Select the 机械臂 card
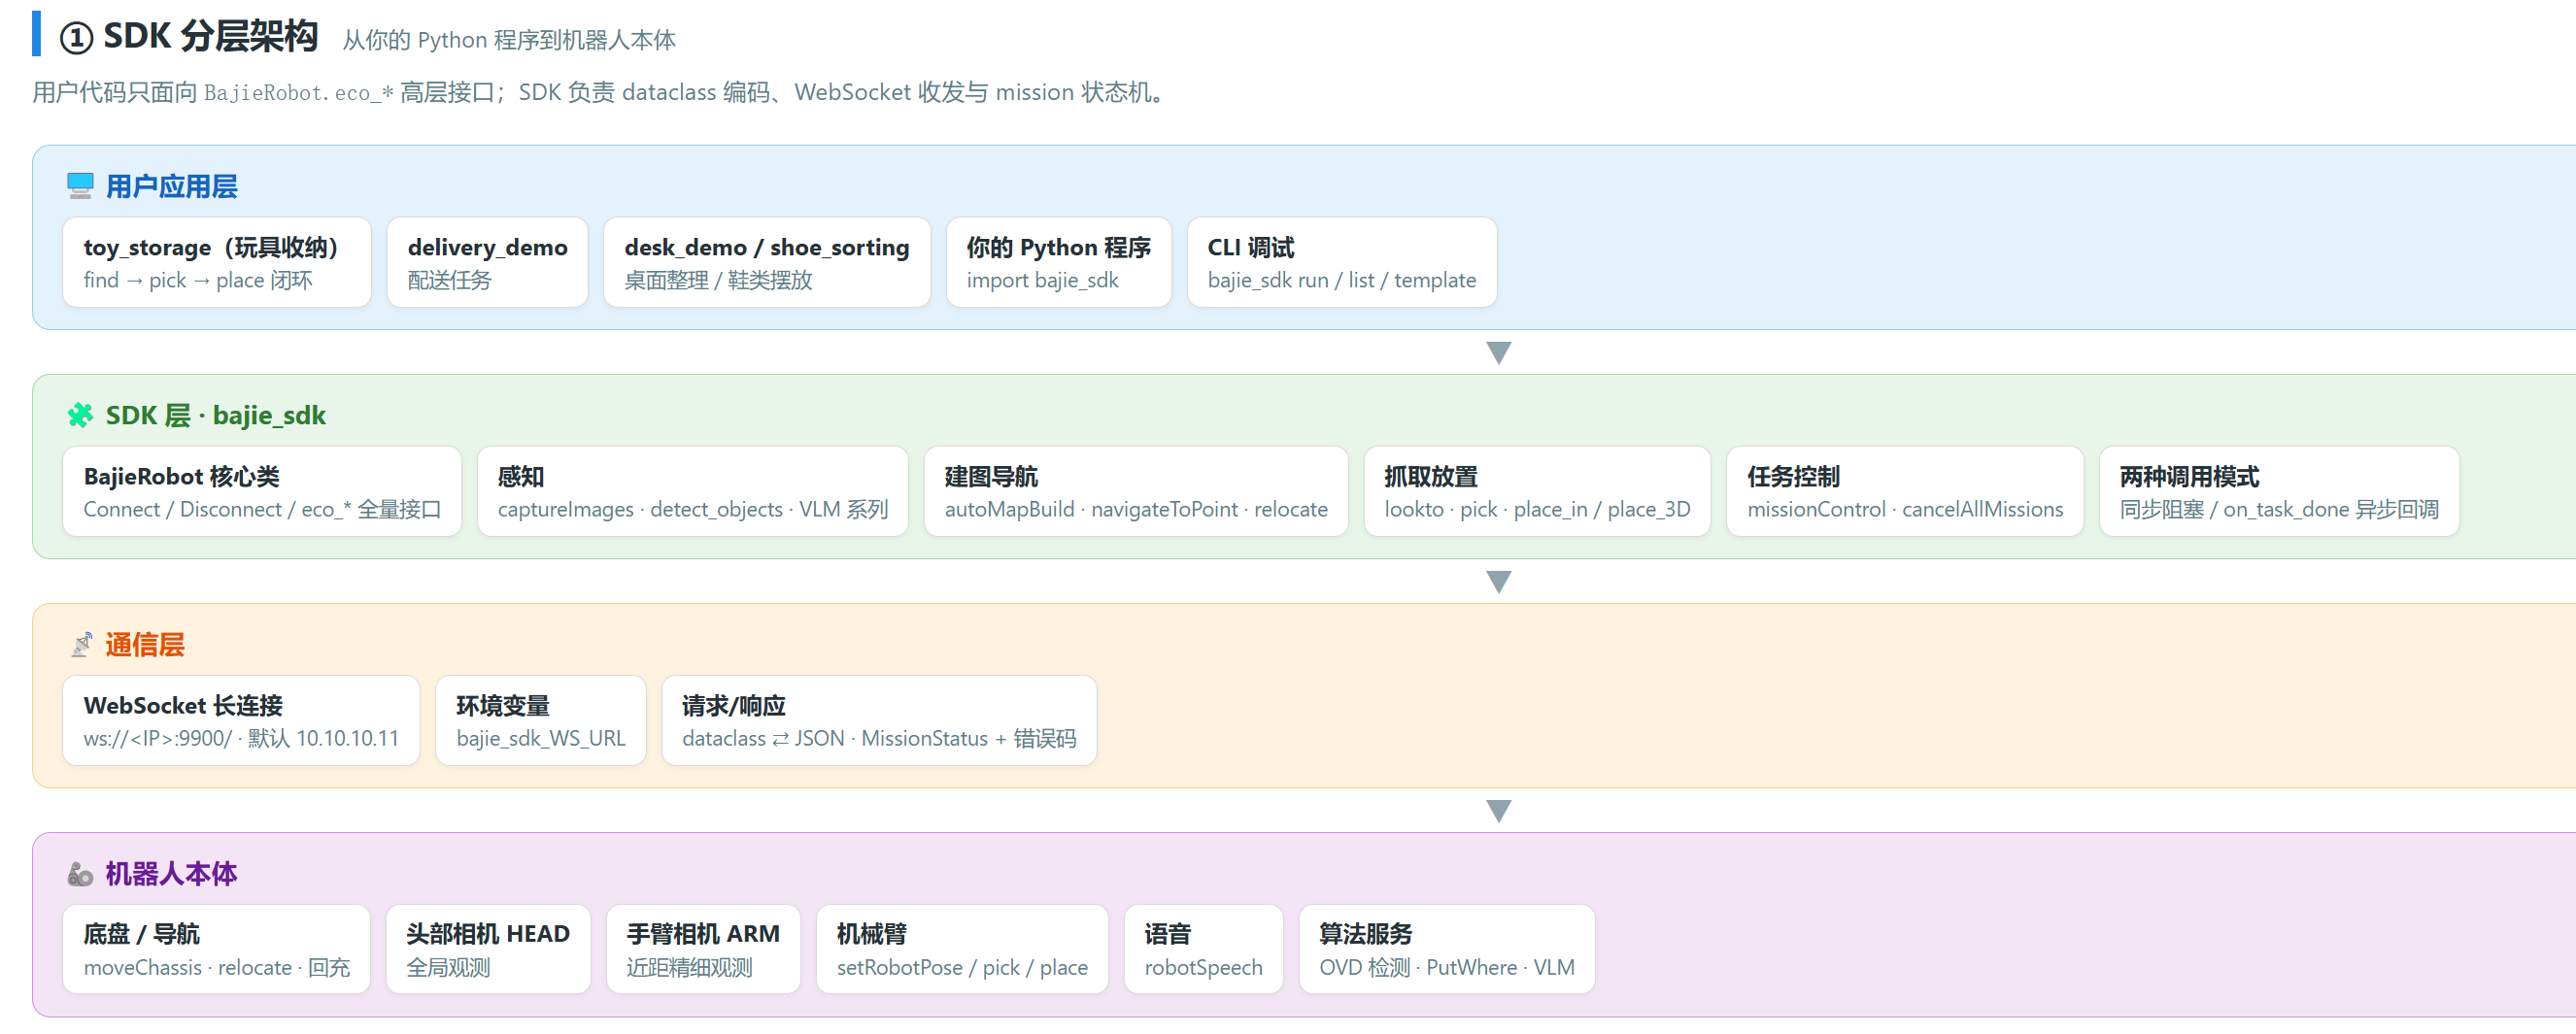 (x=962, y=949)
